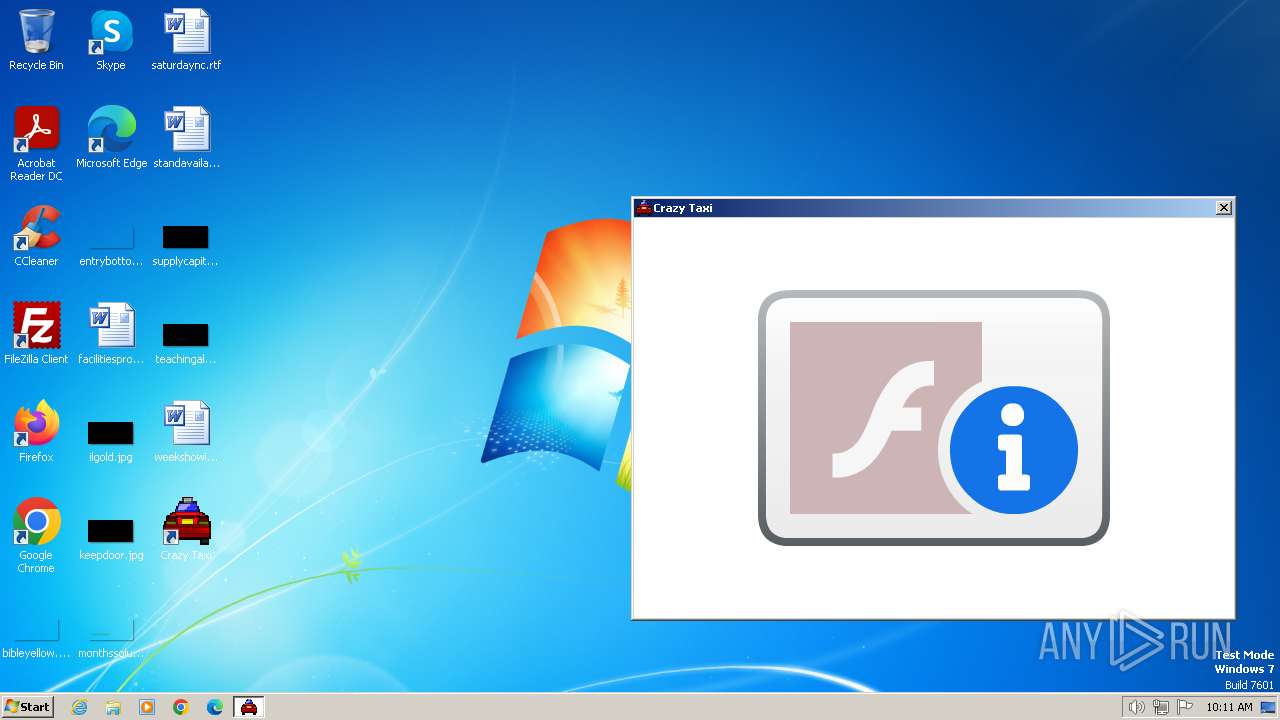The width and height of the screenshot is (1280, 720).
Task: Launch Google Chrome desktop shortcut
Action: [36, 536]
